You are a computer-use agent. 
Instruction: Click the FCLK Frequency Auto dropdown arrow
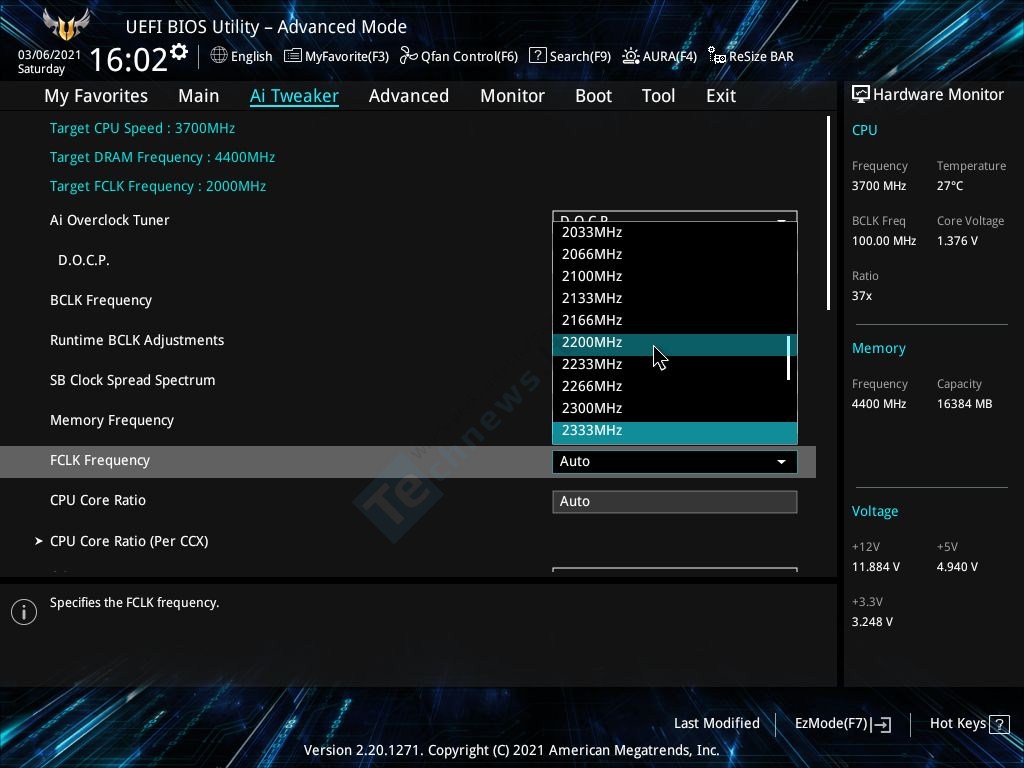pos(781,462)
